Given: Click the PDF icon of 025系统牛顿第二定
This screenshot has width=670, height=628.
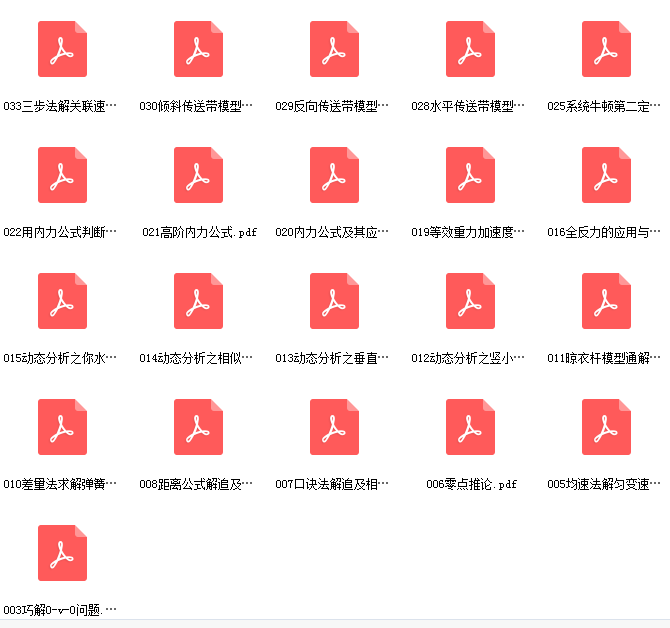Looking at the screenshot, I should (606, 49).
